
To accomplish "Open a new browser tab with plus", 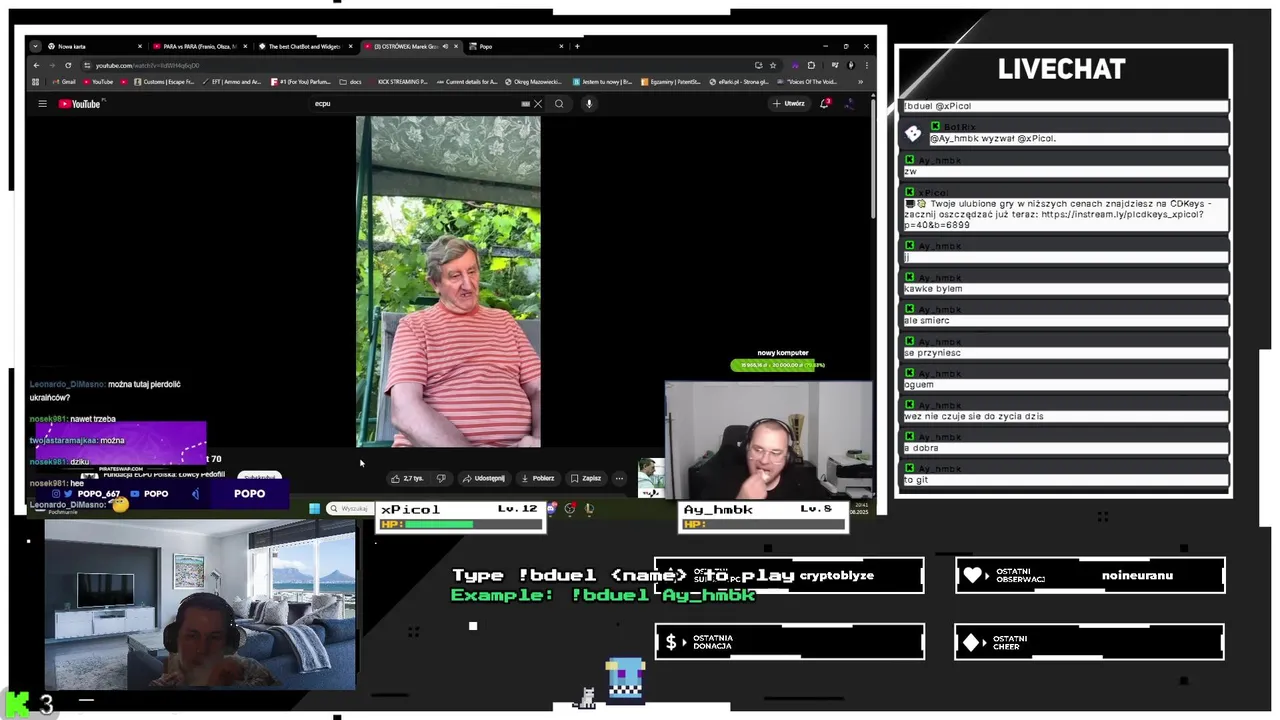I will click(577, 46).
